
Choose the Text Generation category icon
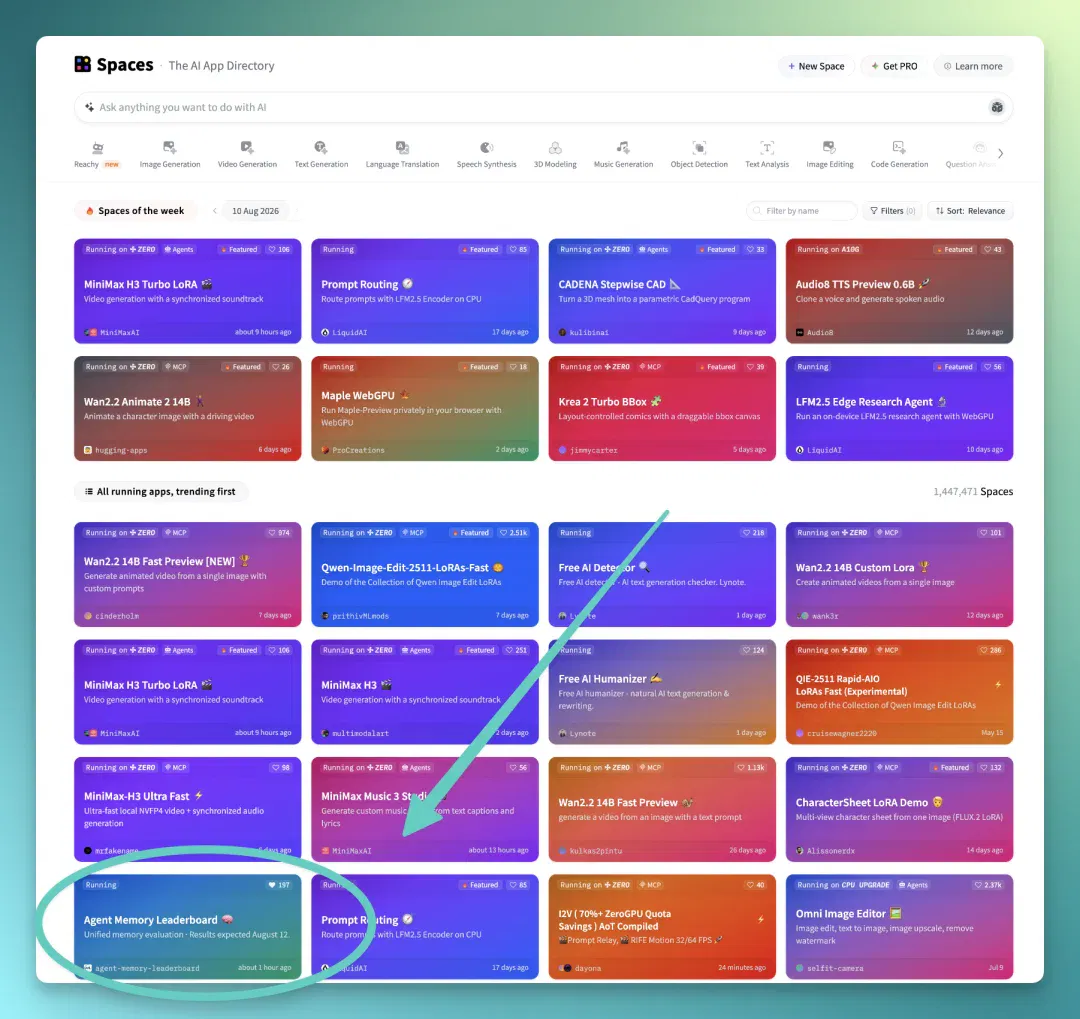click(x=321, y=147)
